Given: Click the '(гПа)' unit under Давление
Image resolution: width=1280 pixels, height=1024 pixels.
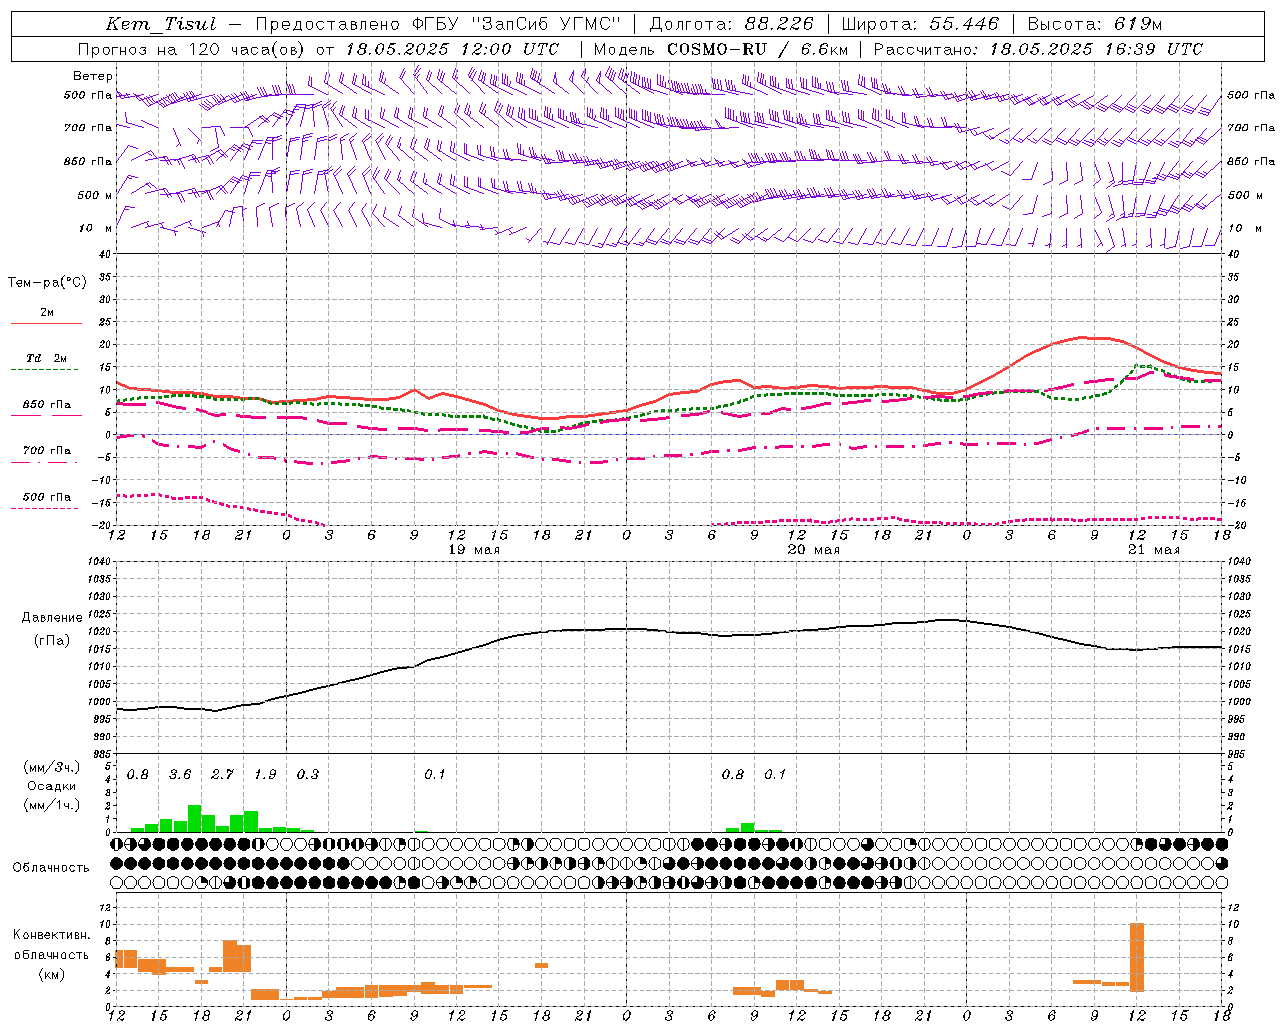Looking at the screenshot, I should pyautogui.click(x=52, y=640).
